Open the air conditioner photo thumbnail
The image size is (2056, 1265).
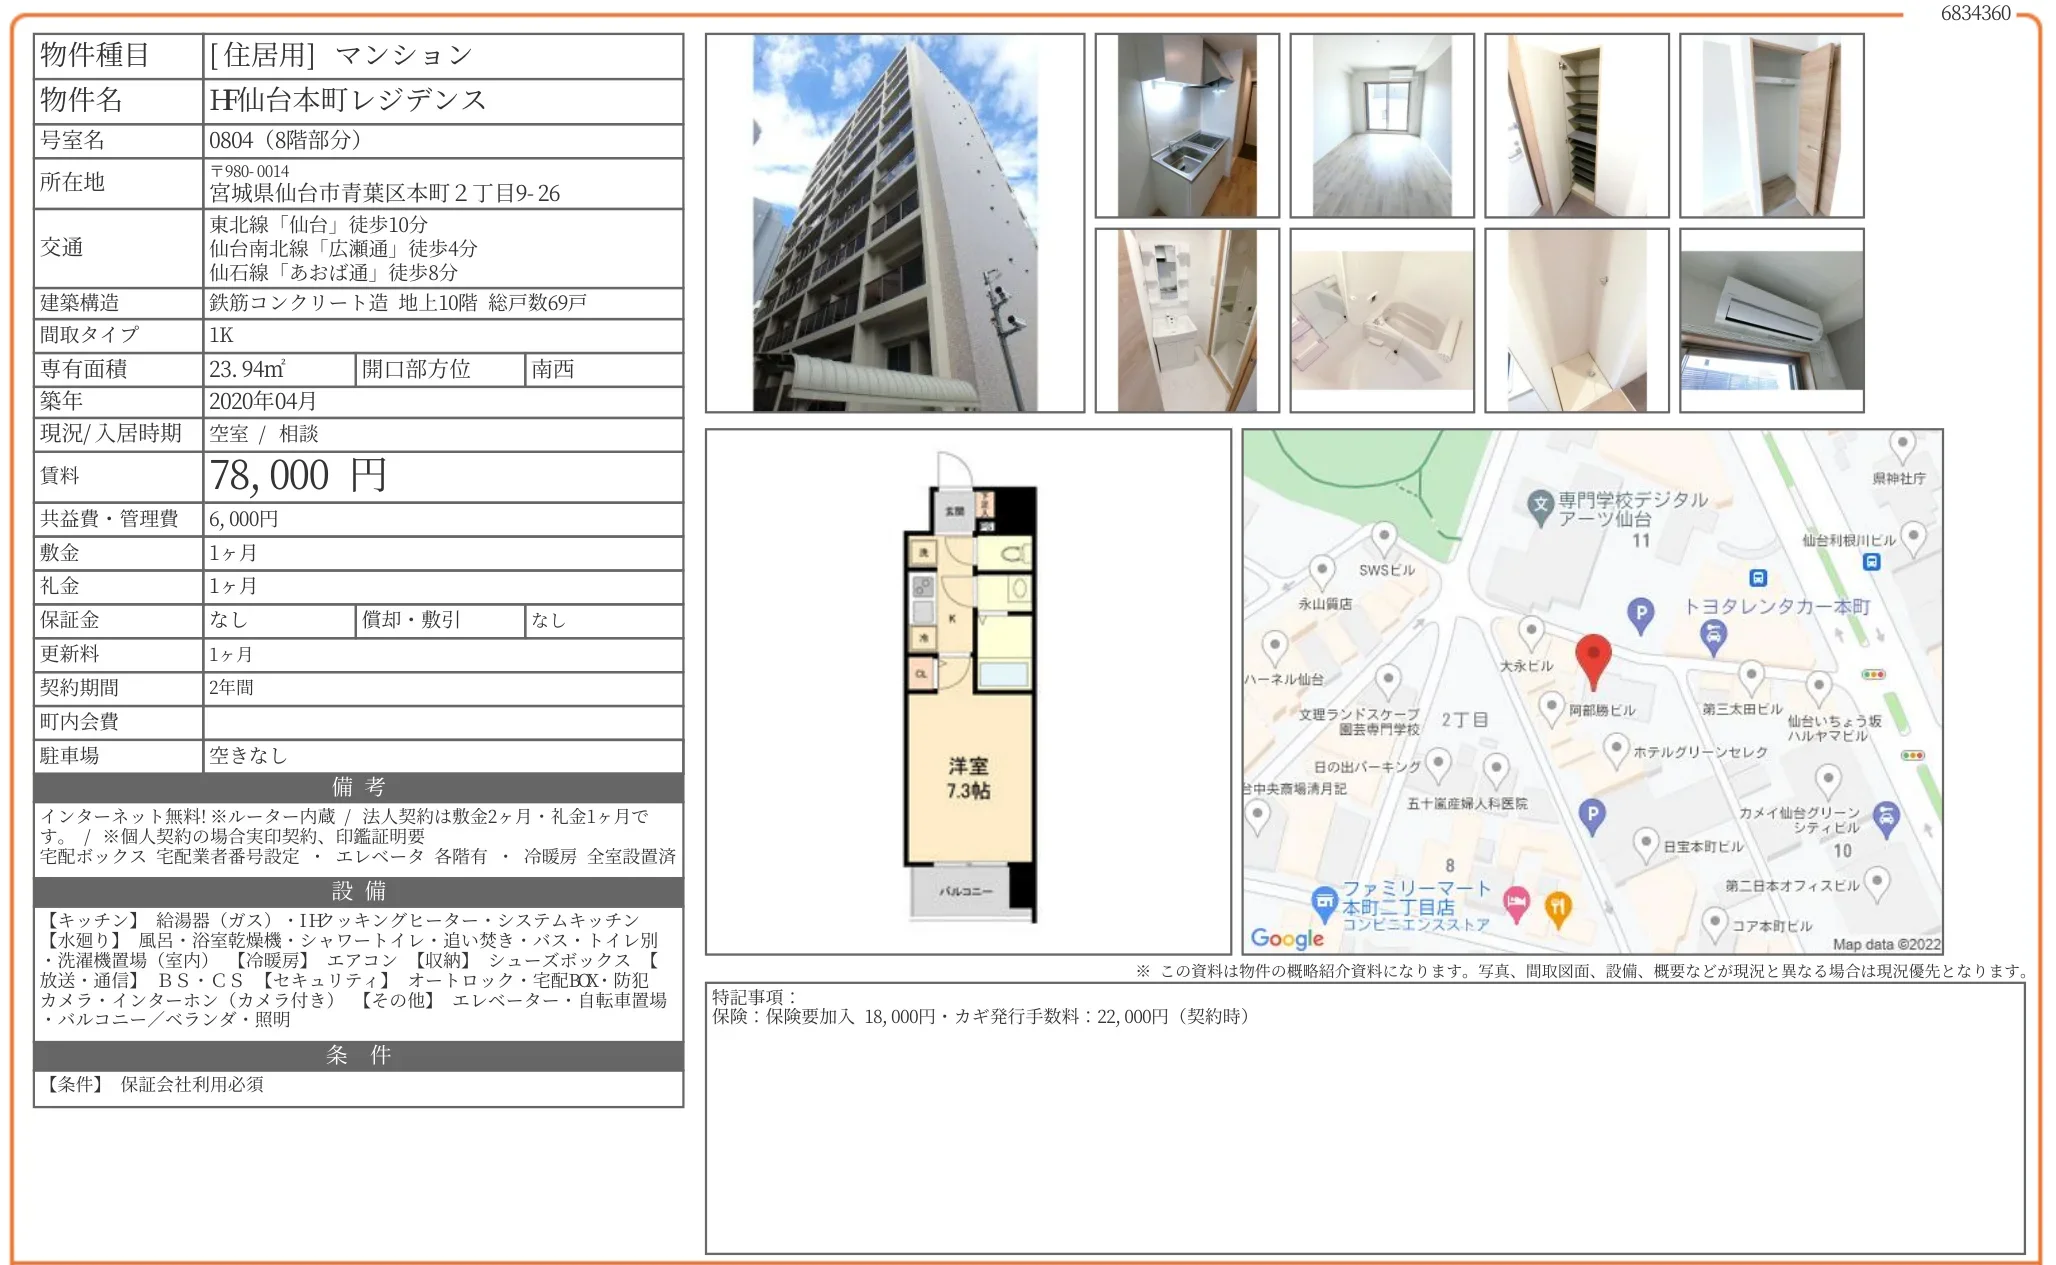(x=1772, y=320)
